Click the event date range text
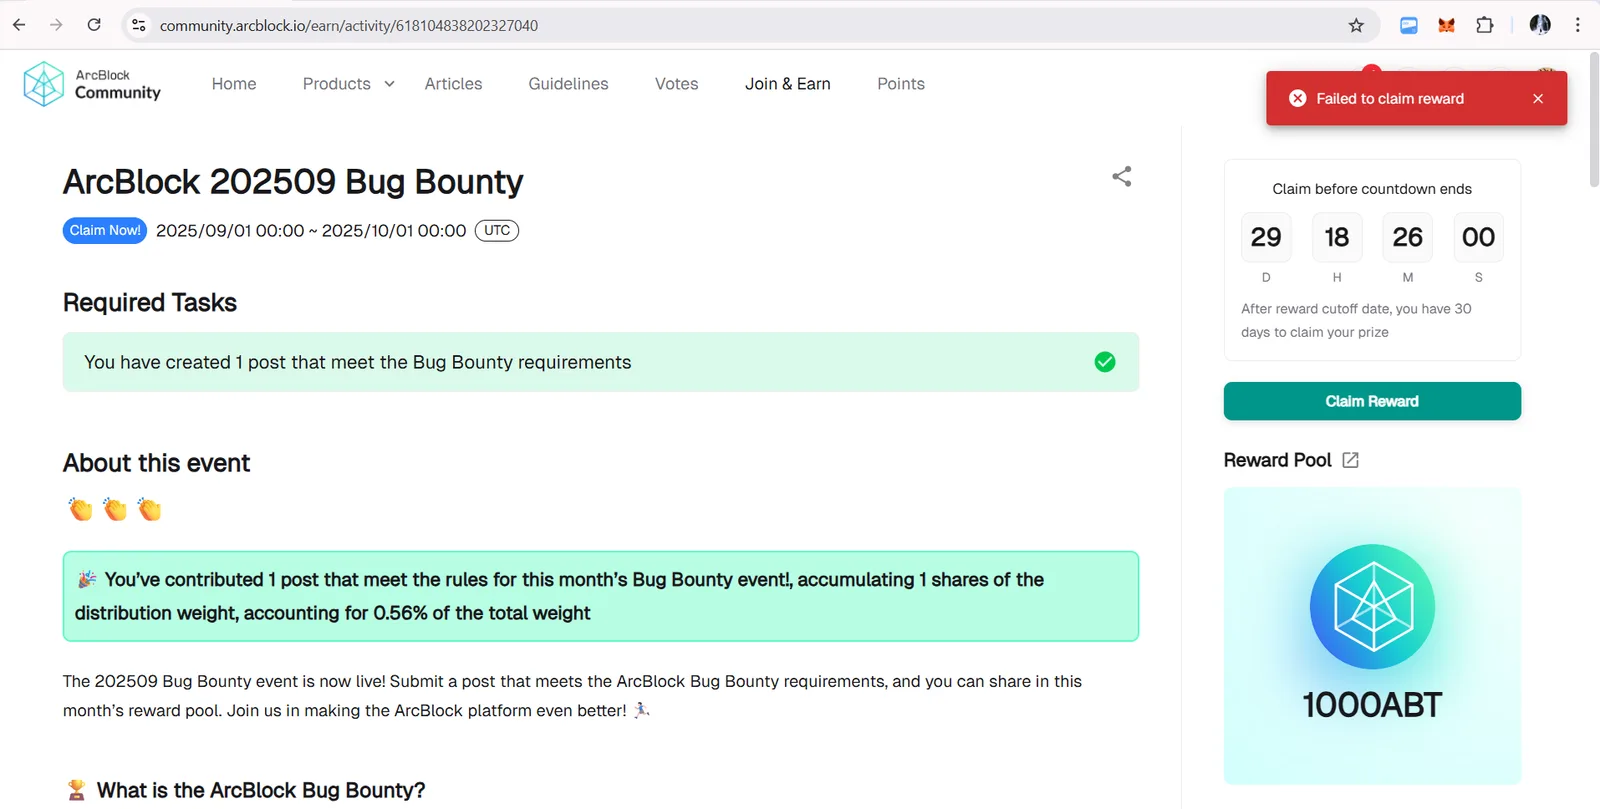This screenshot has width=1600, height=809. (311, 231)
